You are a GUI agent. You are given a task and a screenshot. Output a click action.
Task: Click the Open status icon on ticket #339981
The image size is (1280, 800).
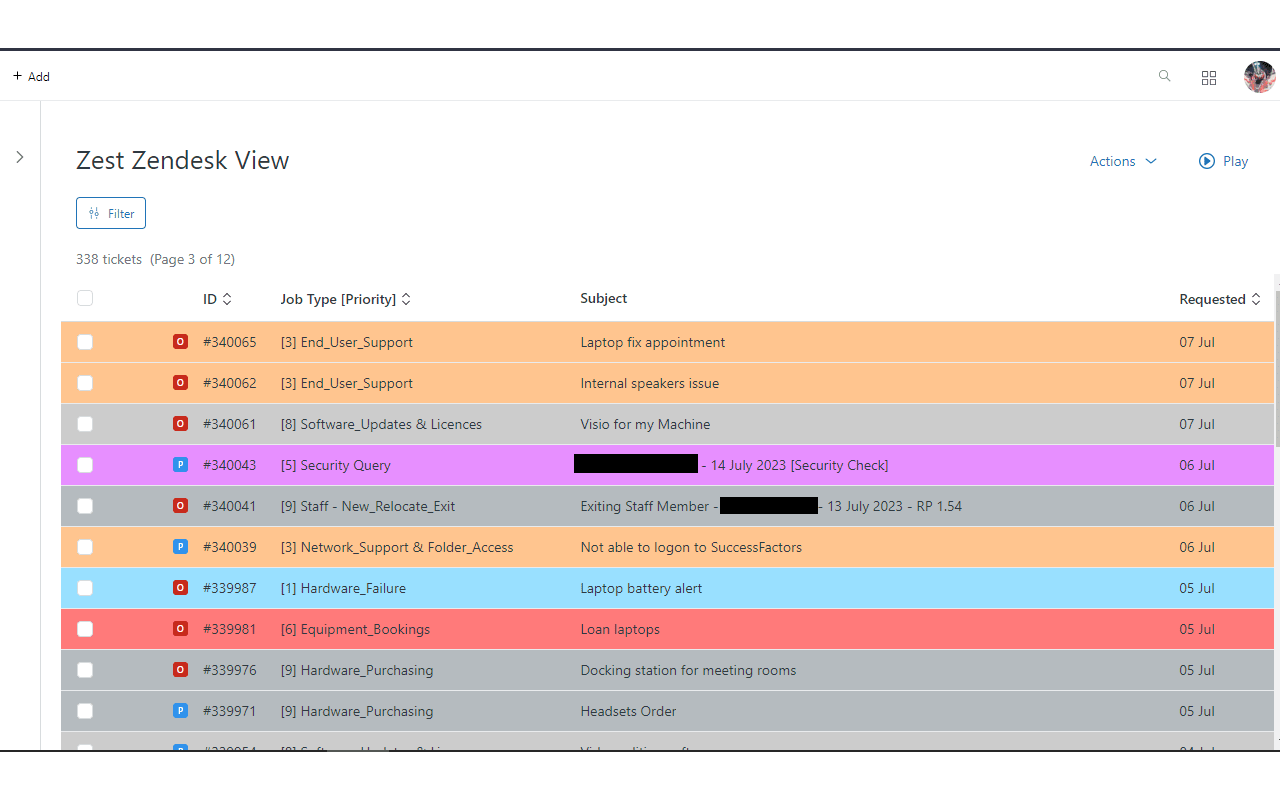(180, 629)
